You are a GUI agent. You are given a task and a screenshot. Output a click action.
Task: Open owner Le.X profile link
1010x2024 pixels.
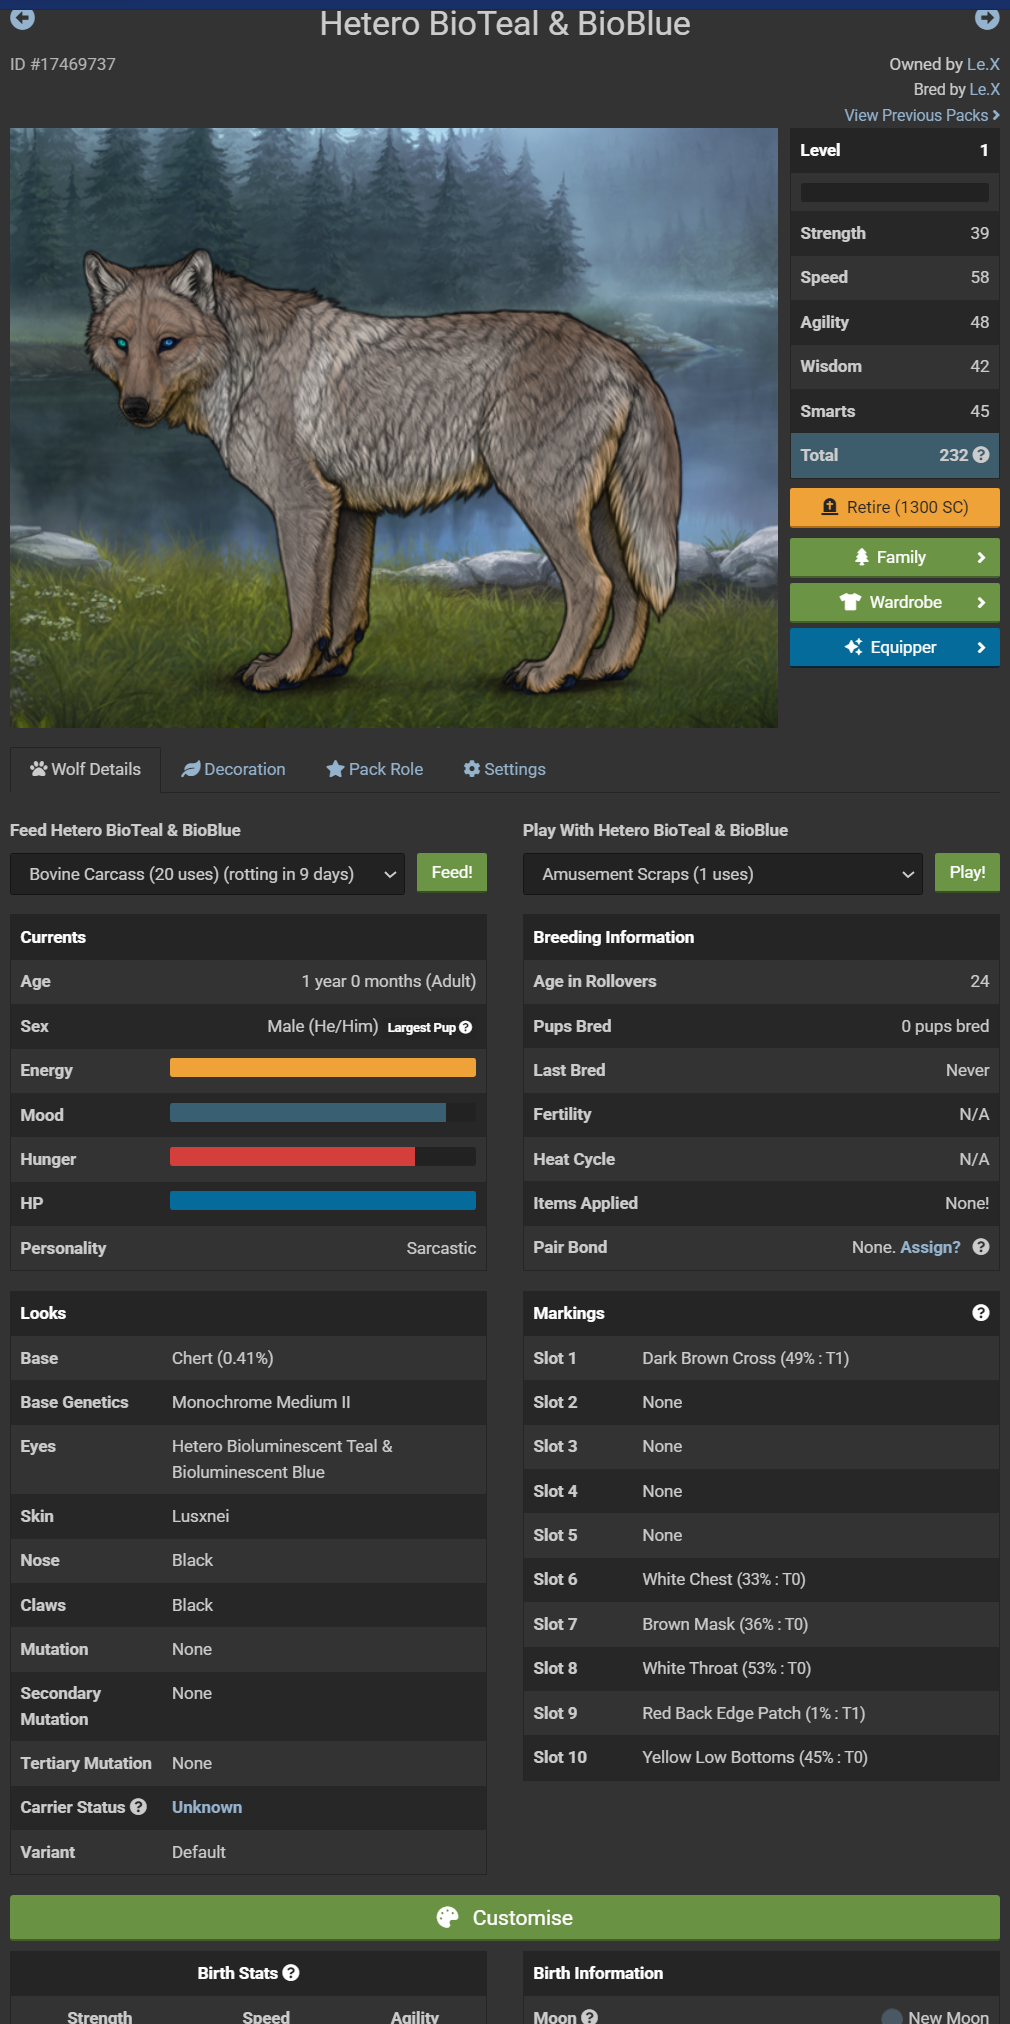[983, 64]
